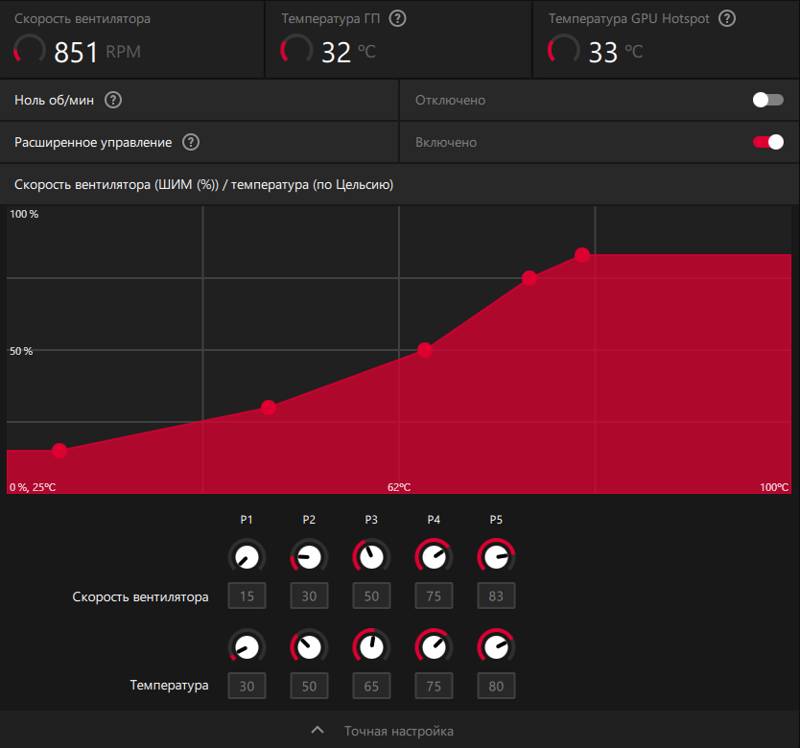Disable the Расширенное управление toggle
The width and height of the screenshot is (800, 748).
point(768,142)
